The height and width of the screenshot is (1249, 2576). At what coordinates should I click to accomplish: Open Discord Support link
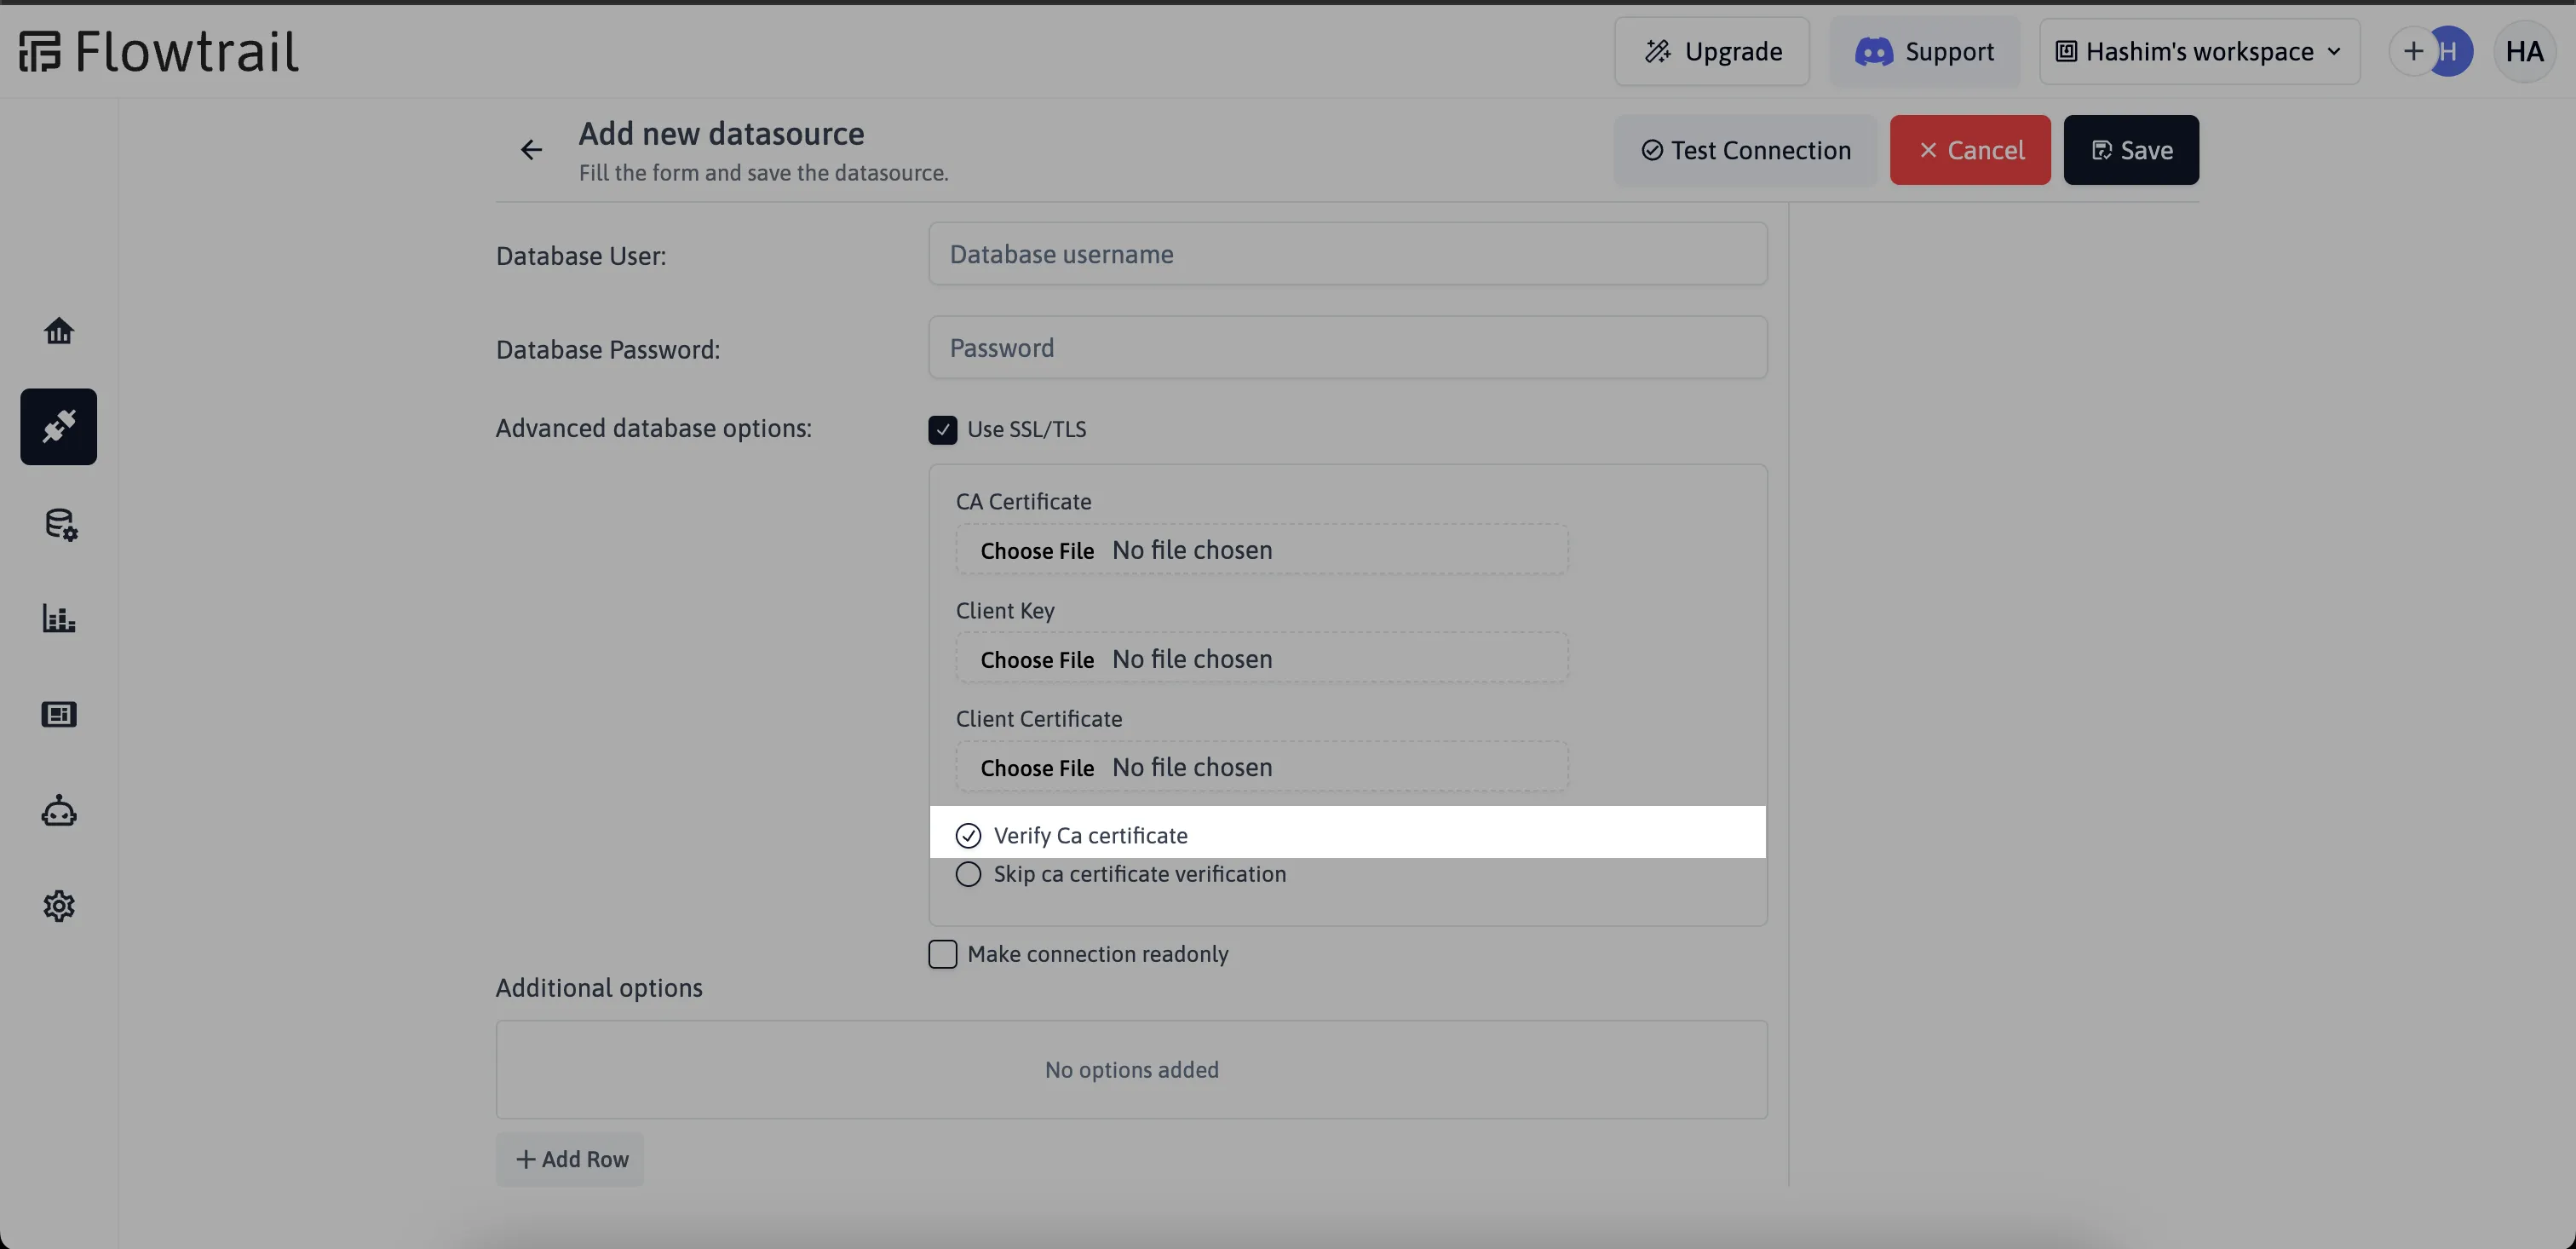[x=1924, y=51]
